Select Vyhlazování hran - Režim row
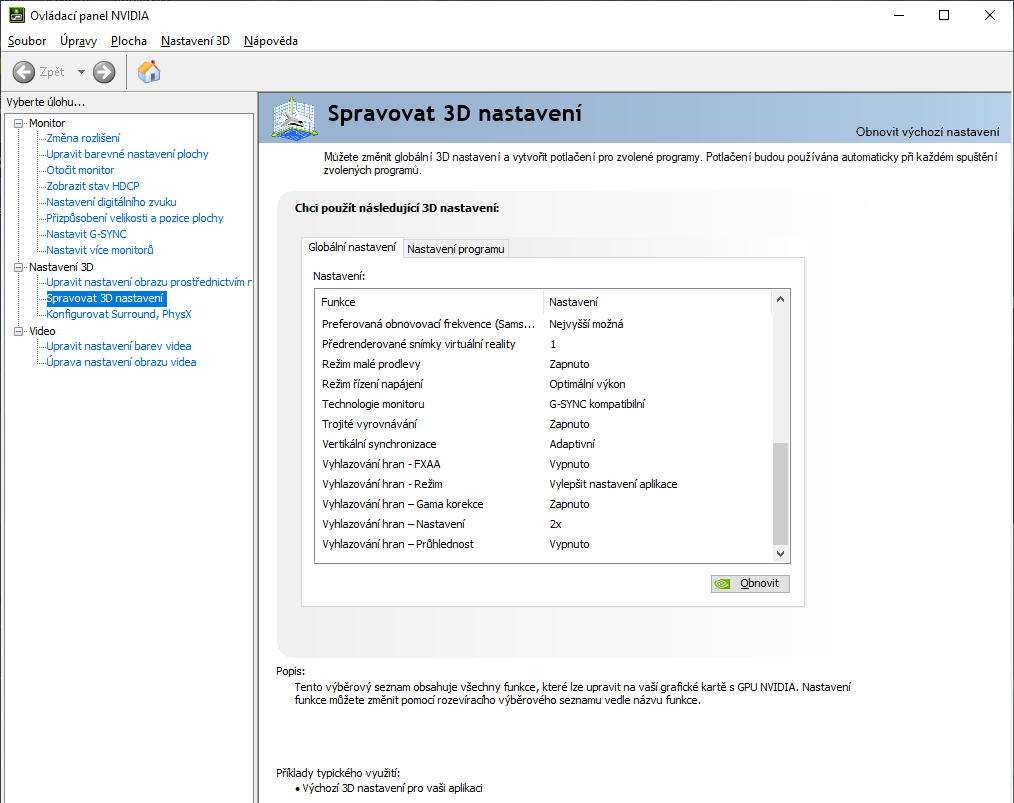Image resolution: width=1014 pixels, height=803 pixels. coord(543,484)
